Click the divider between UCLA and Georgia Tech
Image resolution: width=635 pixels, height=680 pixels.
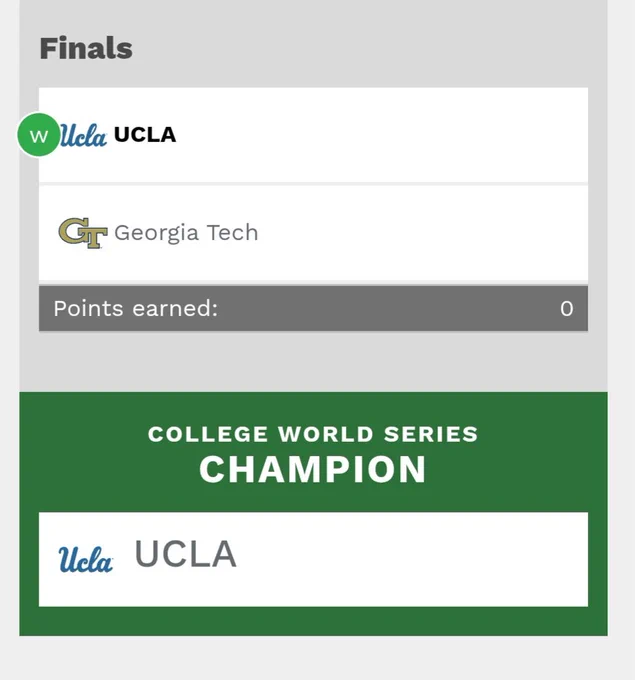point(314,184)
